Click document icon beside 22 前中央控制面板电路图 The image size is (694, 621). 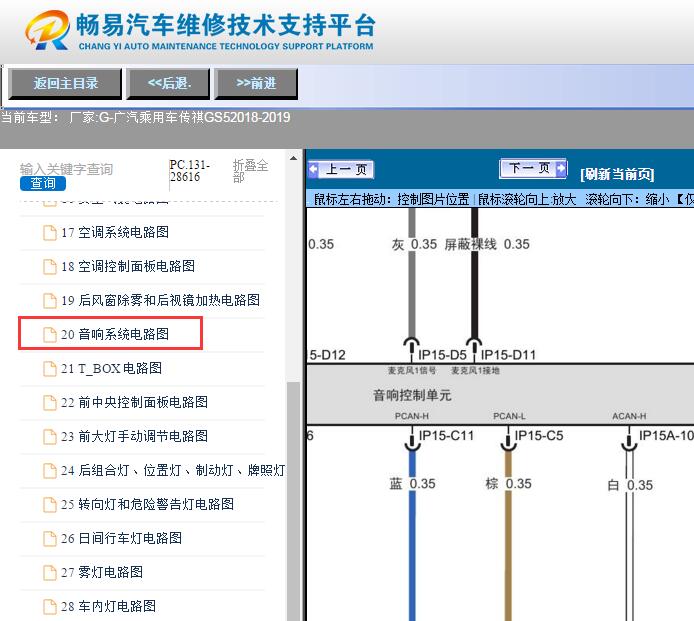tap(50, 403)
